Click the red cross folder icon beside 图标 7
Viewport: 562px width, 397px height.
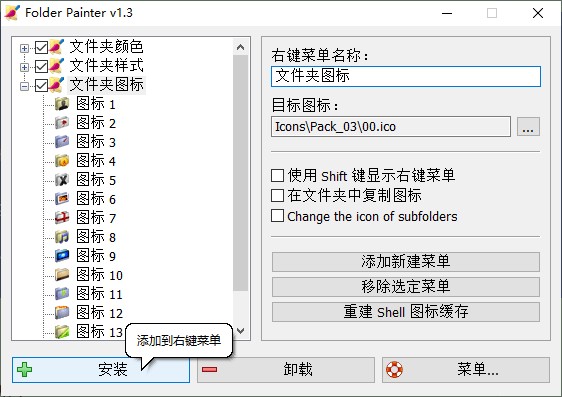[x=62, y=218]
